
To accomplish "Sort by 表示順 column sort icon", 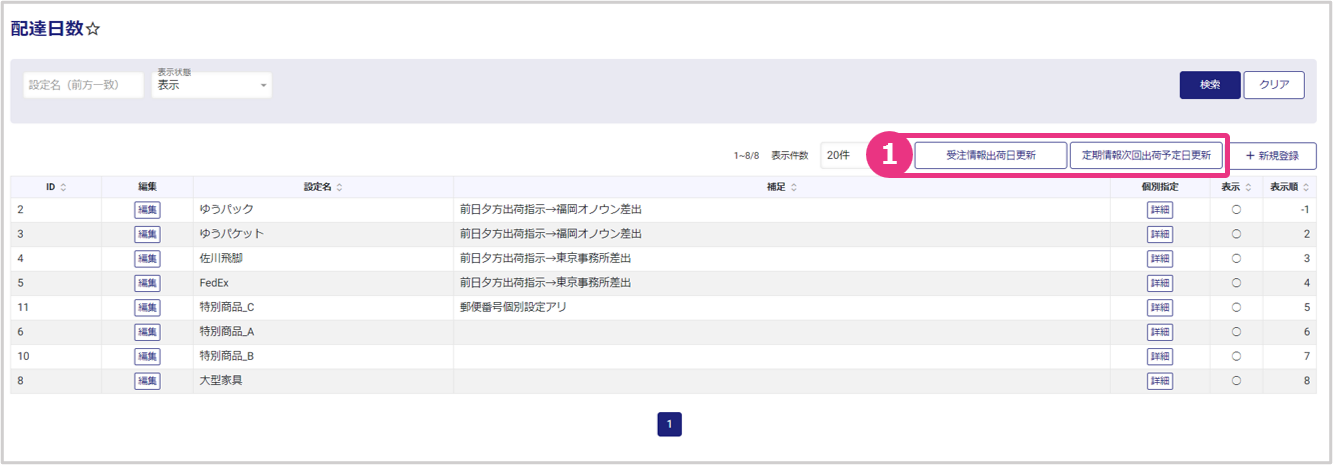I will (x=1304, y=187).
